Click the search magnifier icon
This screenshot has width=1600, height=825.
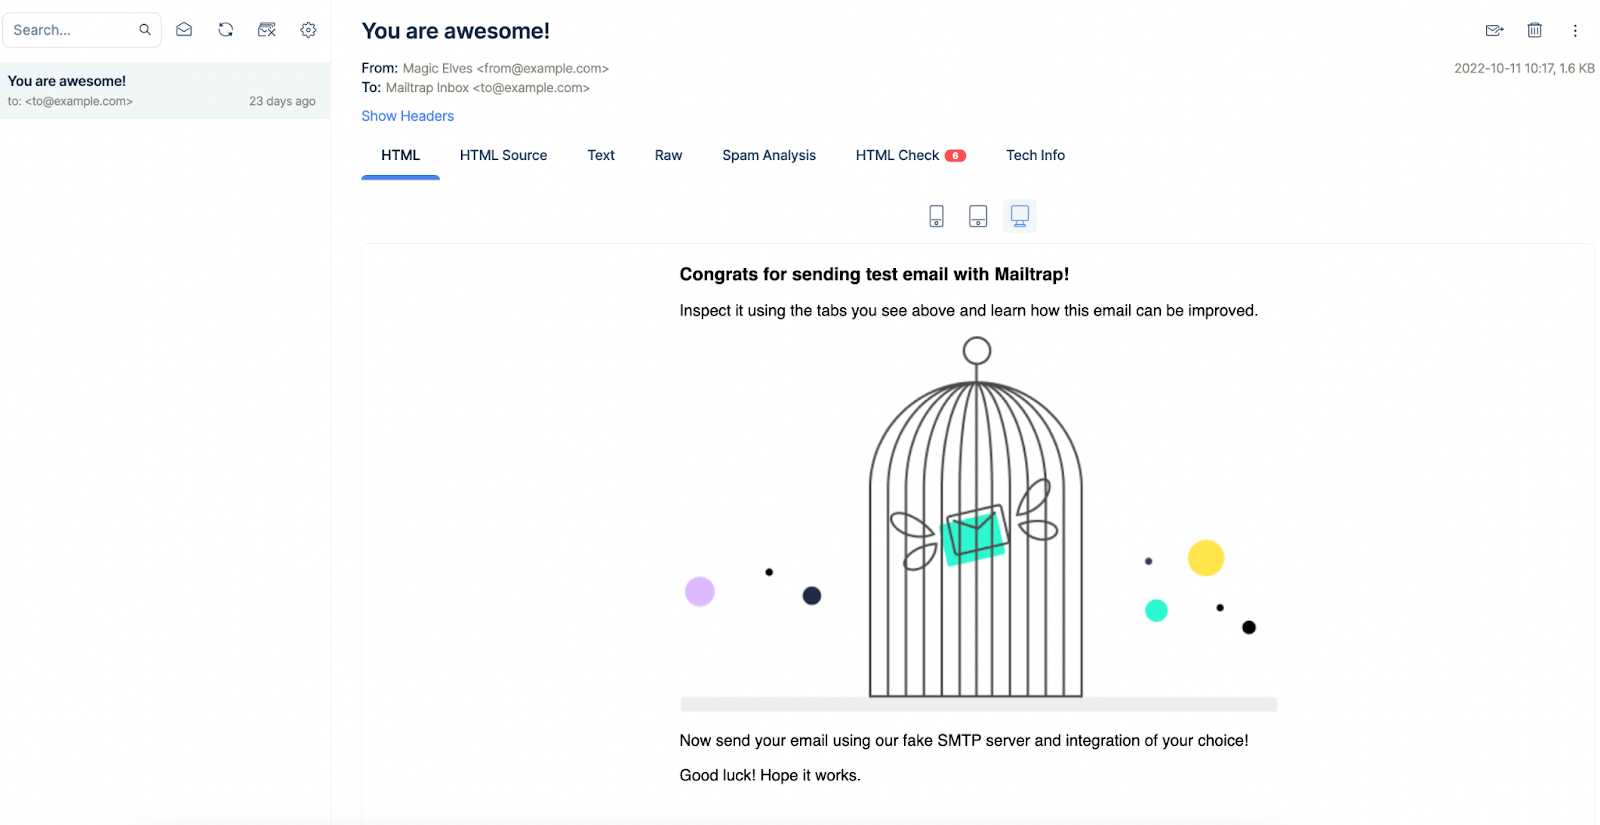pyautogui.click(x=145, y=30)
